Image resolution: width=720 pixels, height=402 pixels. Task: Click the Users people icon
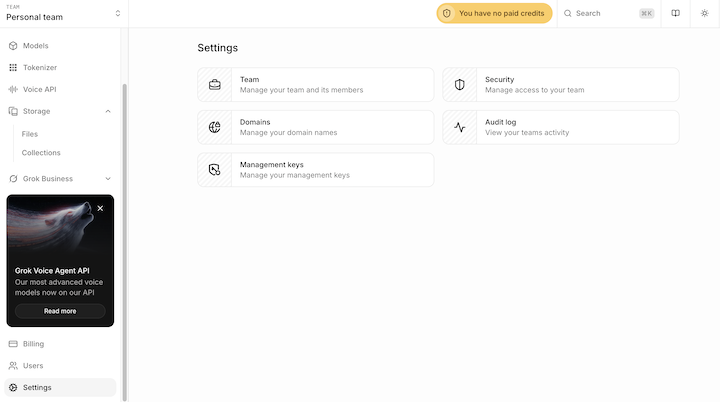[13, 366]
